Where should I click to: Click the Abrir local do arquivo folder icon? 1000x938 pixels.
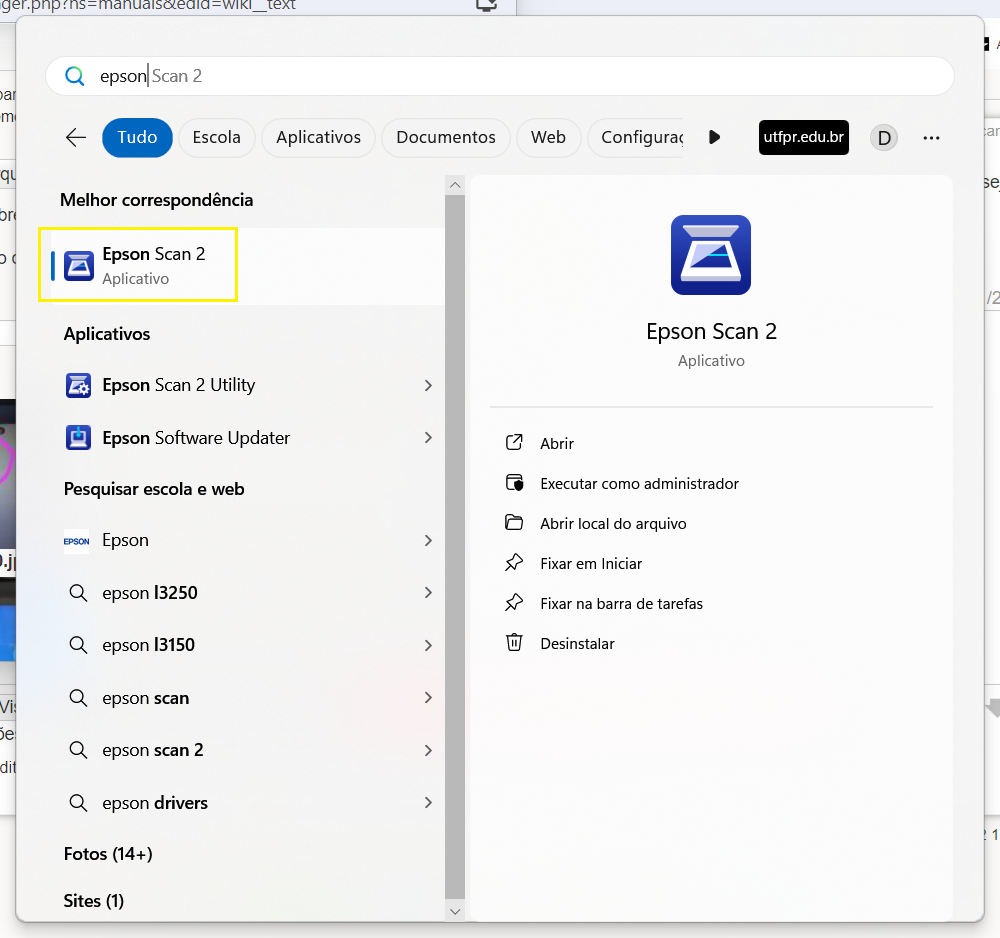point(514,523)
